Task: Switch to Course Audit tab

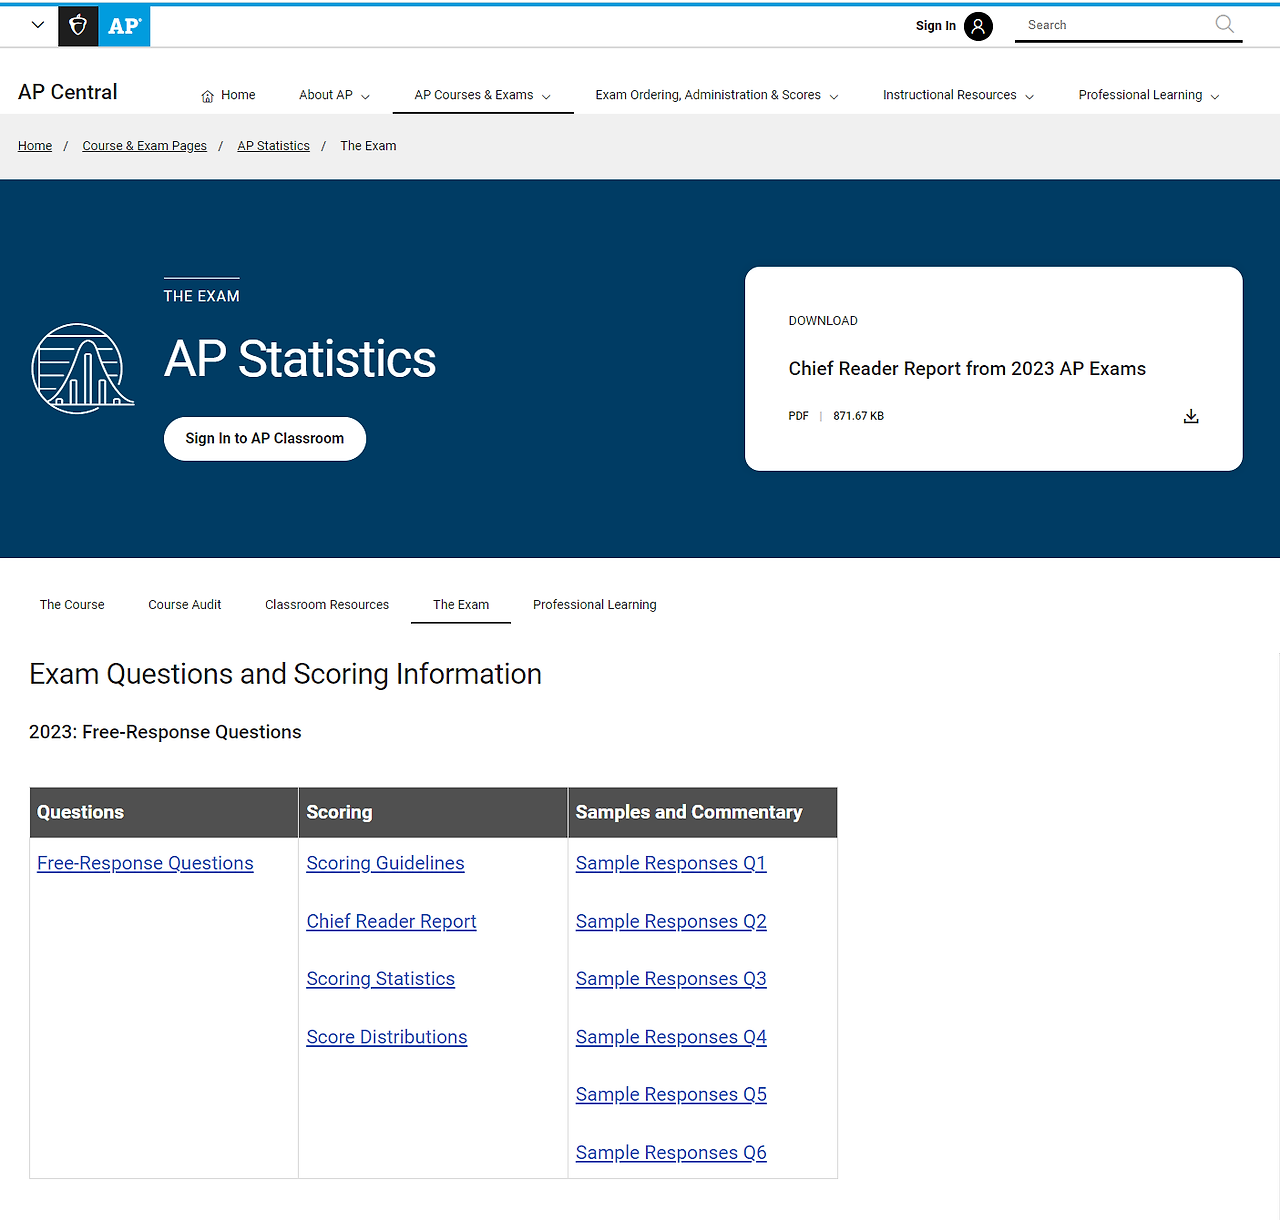Action: point(185,605)
